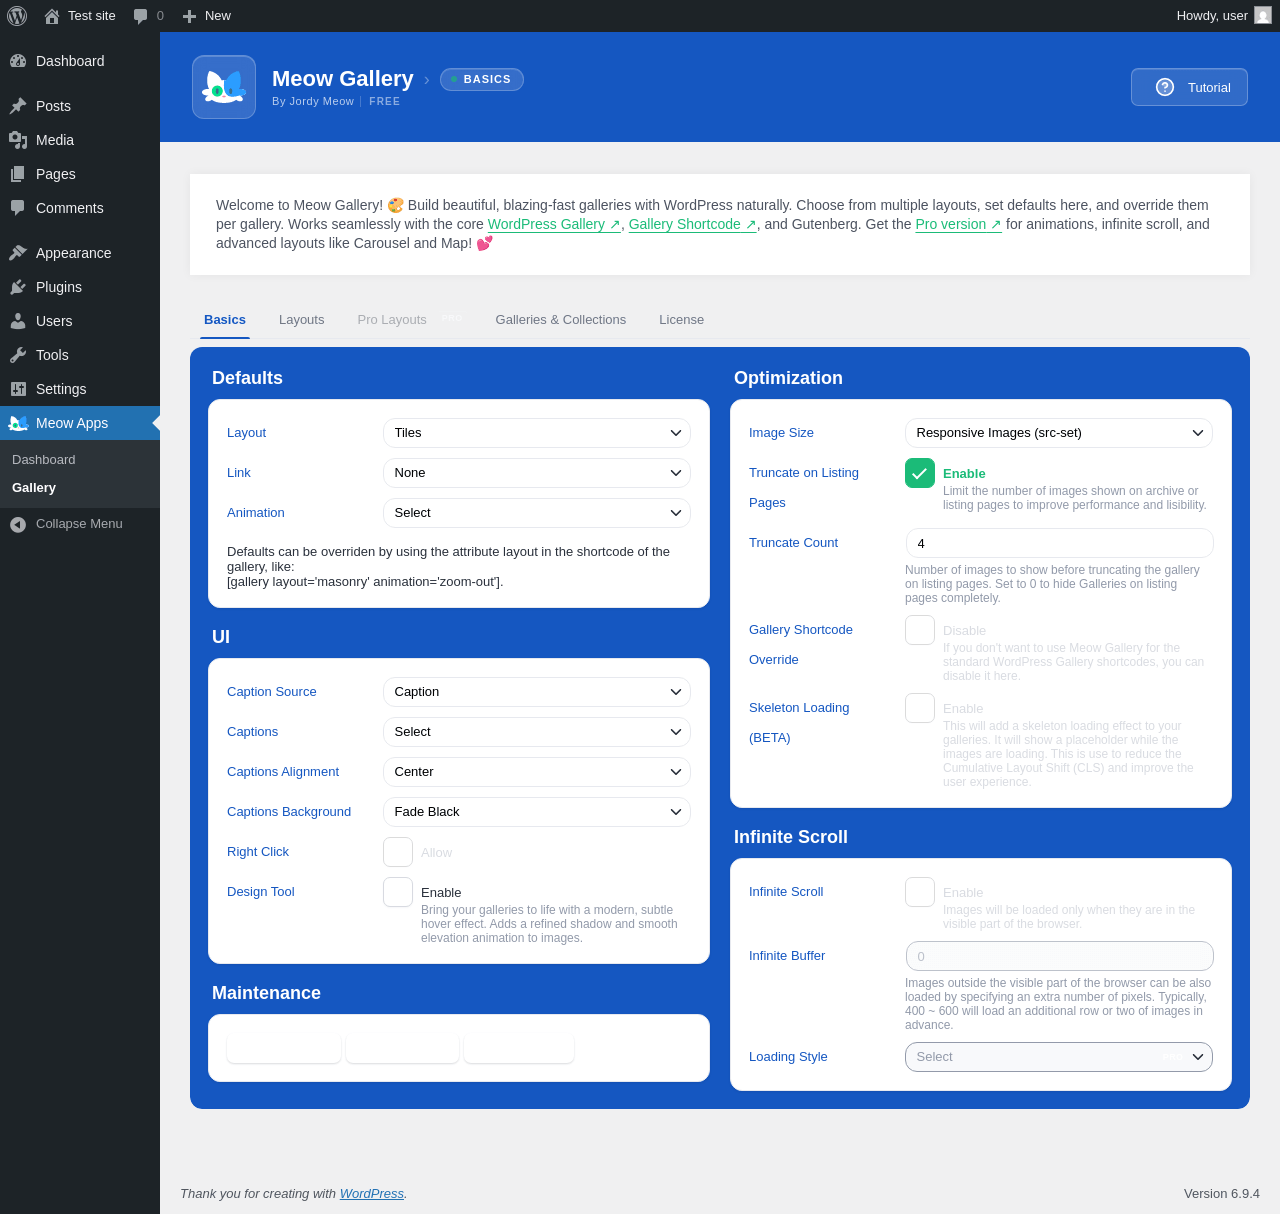Open the Layout dropdown showing Tiles
The width and height of the screenshot is (1280, 1214).
(x=537, y=433)
